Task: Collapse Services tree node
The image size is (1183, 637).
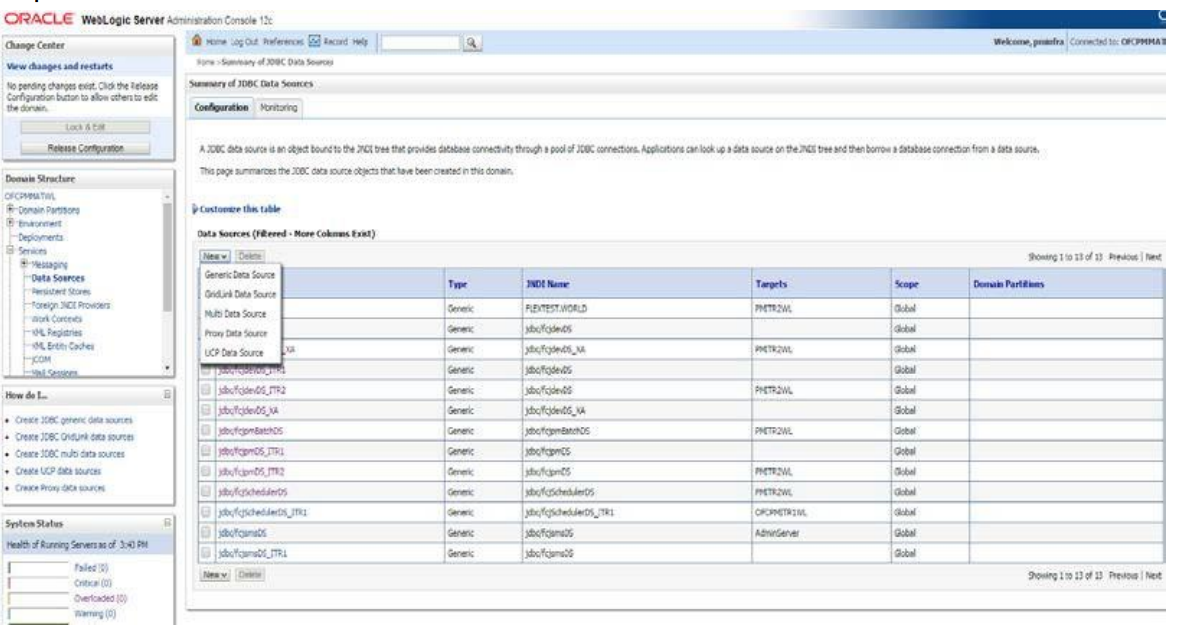Action: tap(11, 250)
